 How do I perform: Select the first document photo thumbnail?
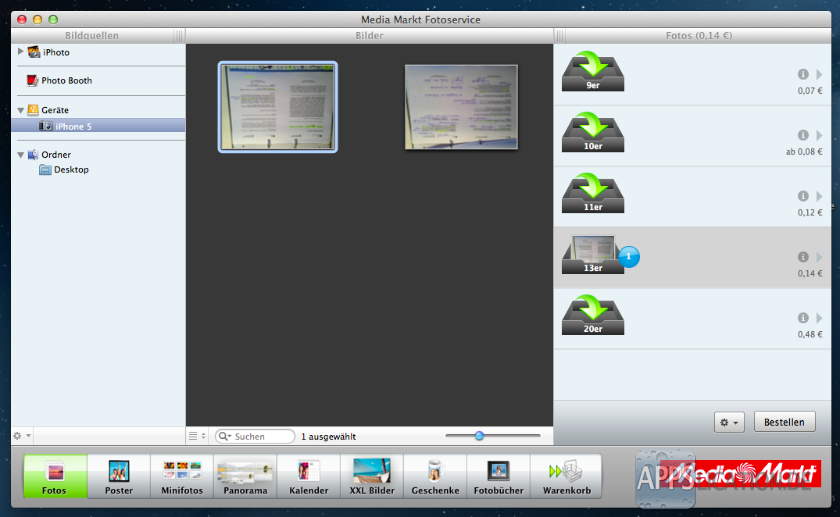click(x=278, y=107)
